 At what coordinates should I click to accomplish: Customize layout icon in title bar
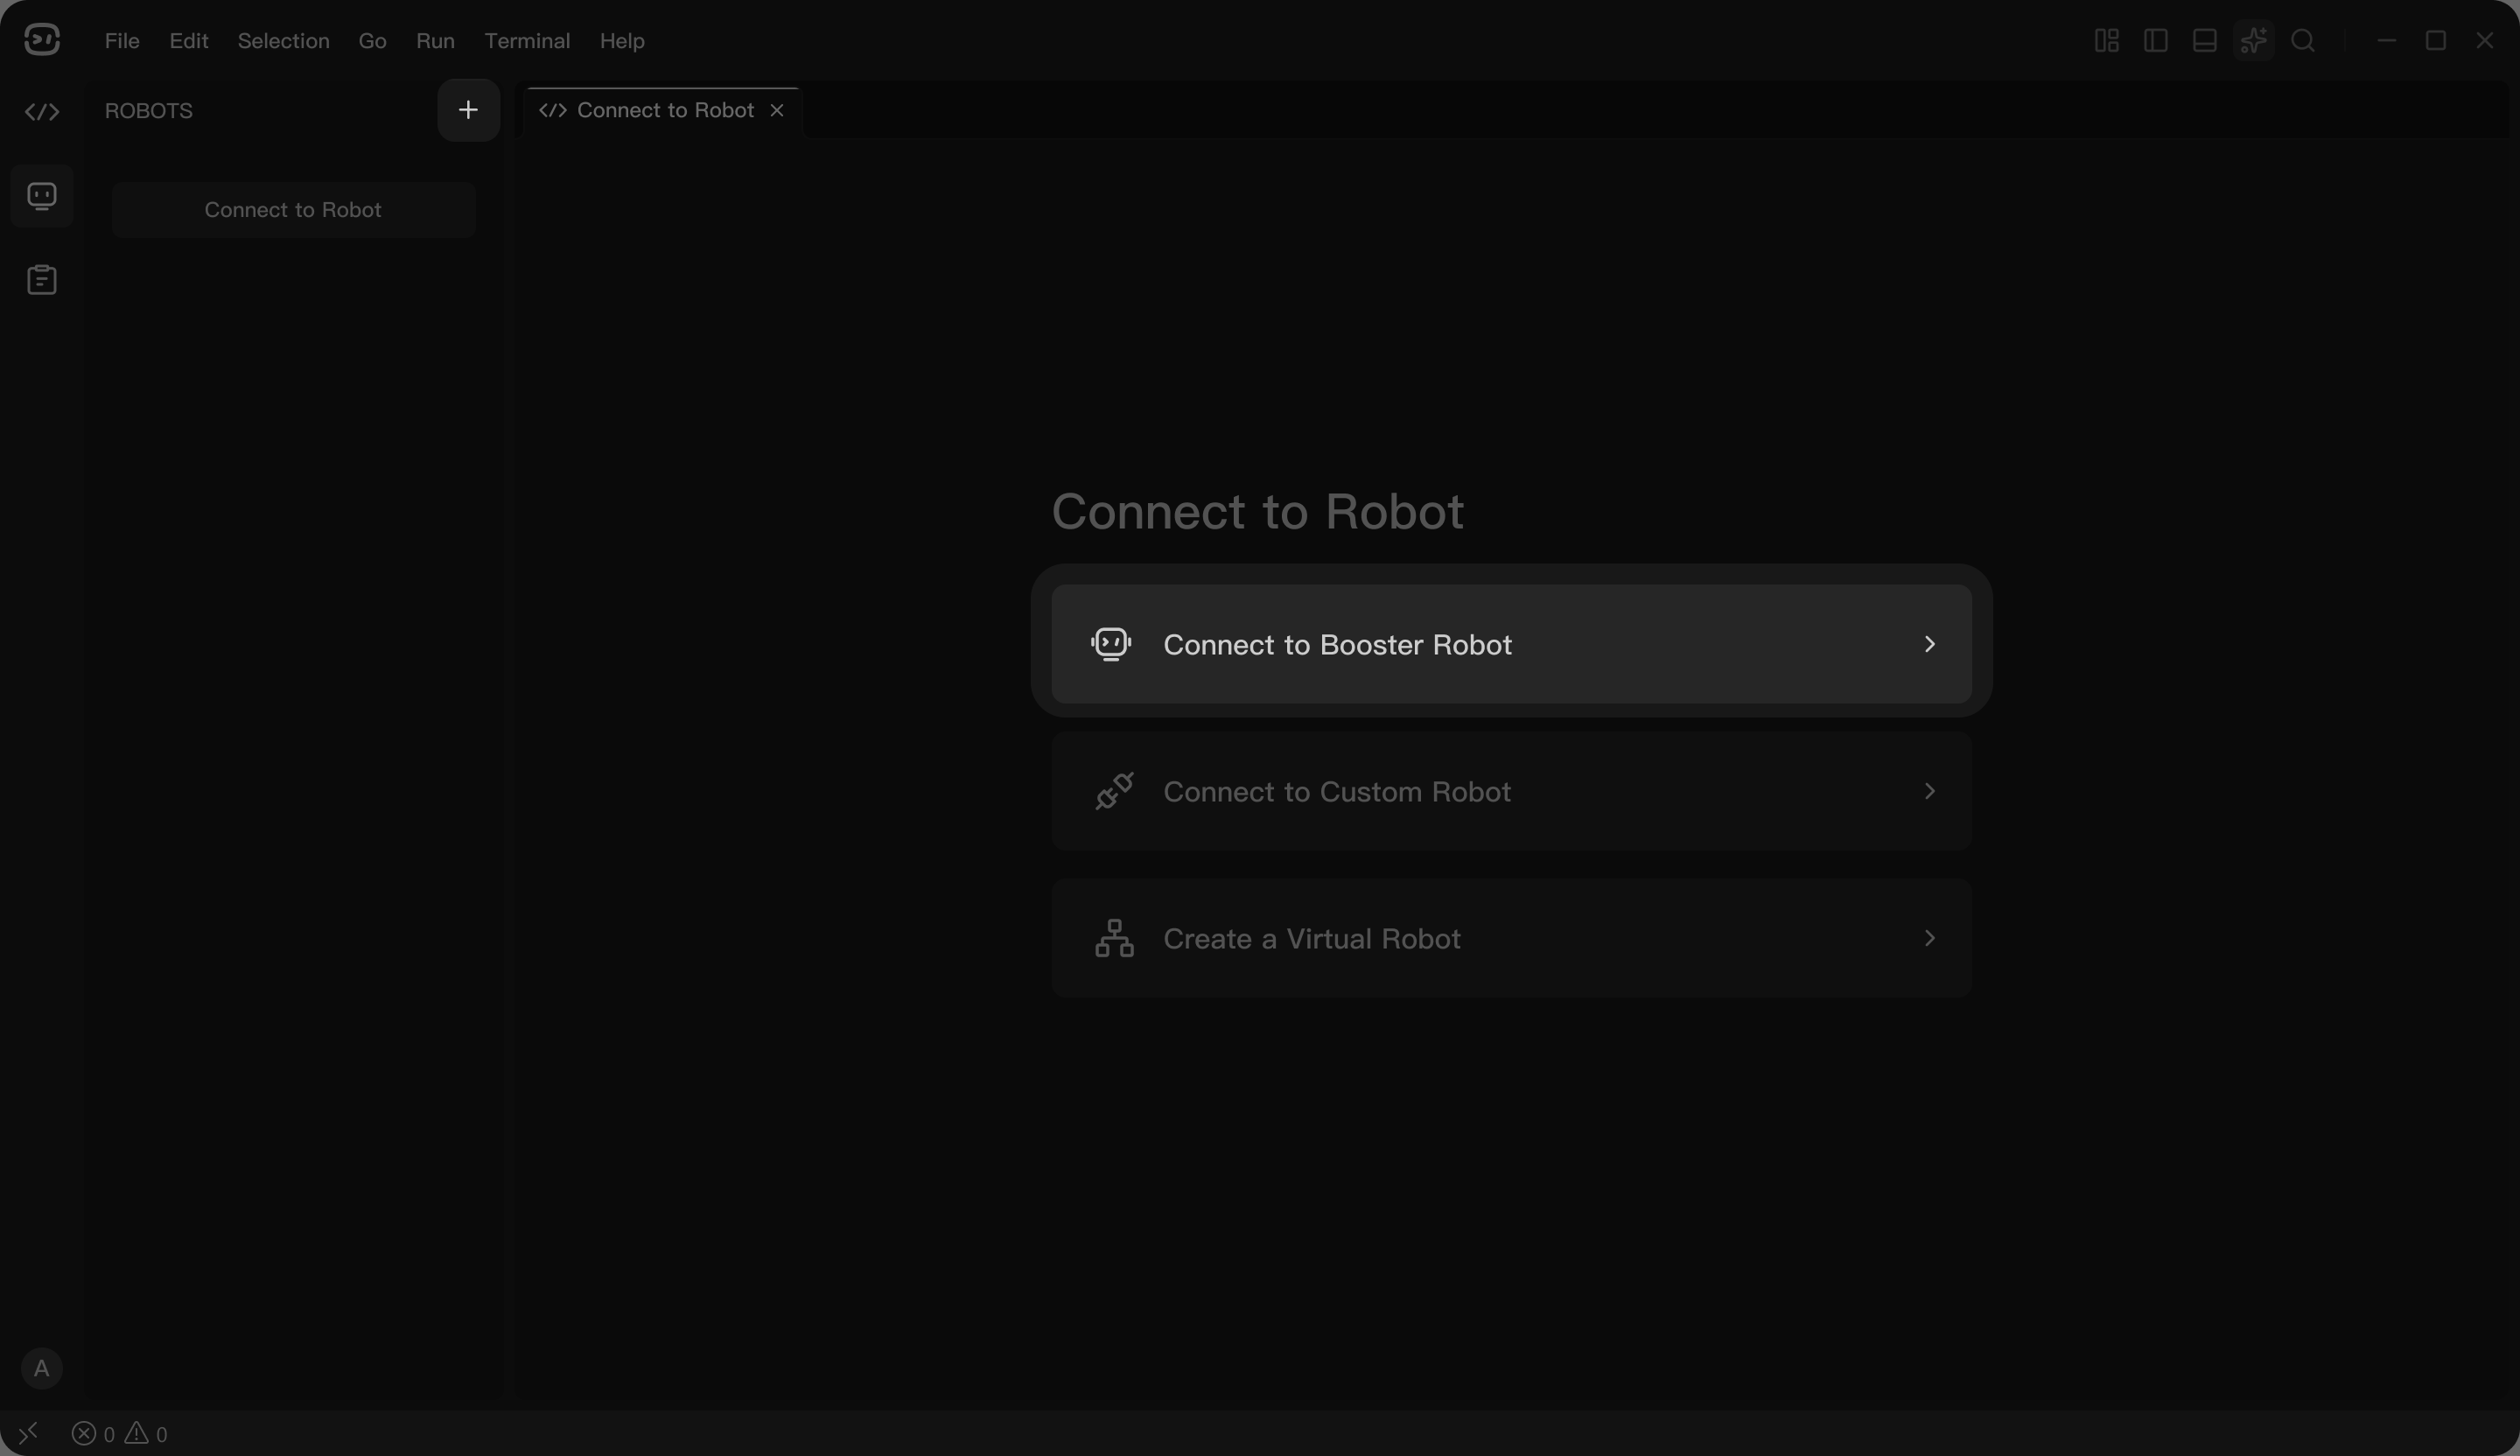(2107, 40)
